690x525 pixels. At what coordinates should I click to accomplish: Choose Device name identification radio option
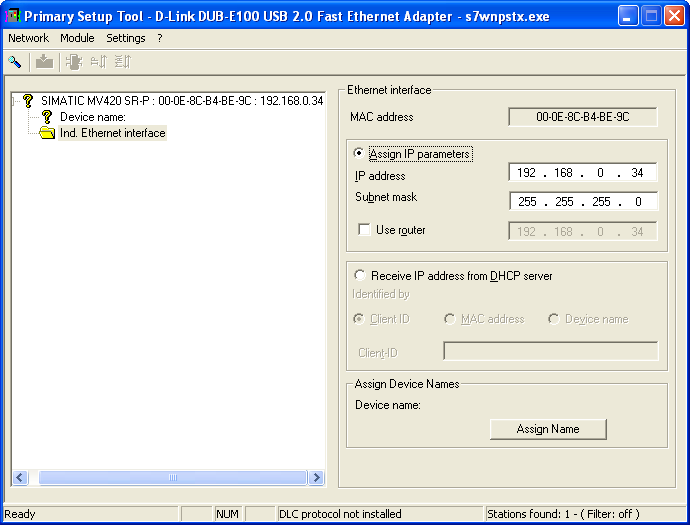tap(554, 319)
